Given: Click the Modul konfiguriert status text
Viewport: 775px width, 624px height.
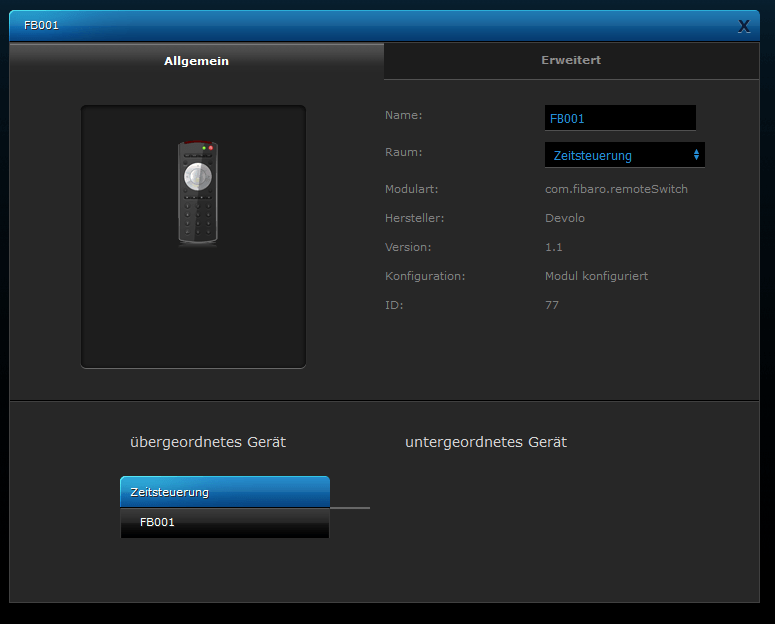Looking at the screenshot, I should click(x=596, y=276).
